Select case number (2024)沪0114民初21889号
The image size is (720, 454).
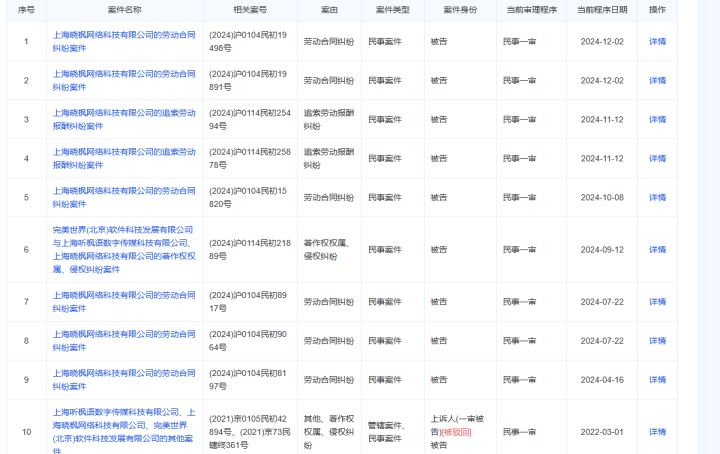click(x=250, y=250)
